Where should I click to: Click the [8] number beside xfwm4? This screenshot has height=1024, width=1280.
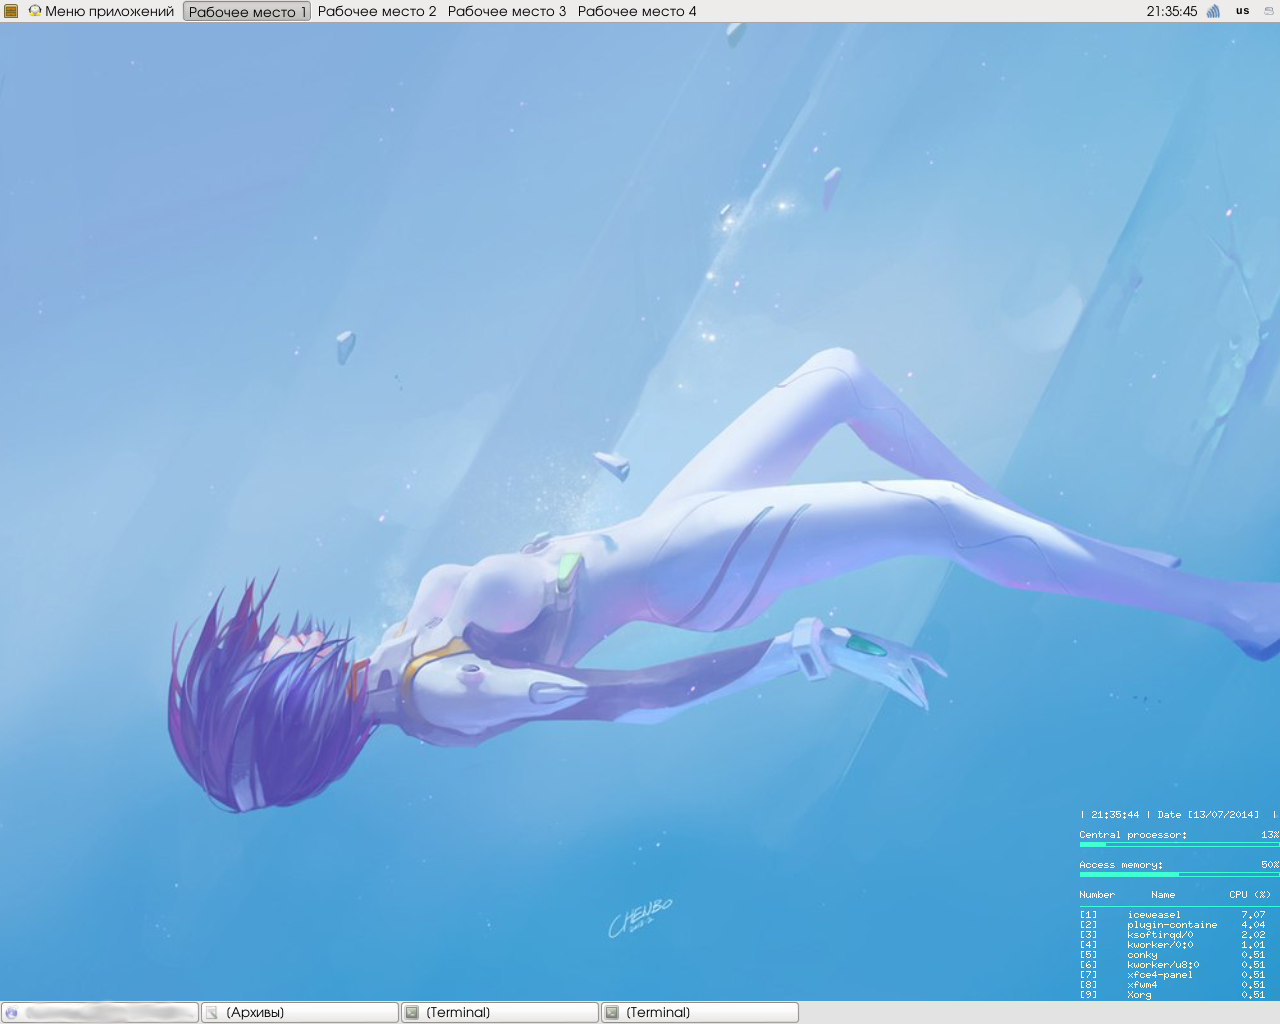[1088, 985]
